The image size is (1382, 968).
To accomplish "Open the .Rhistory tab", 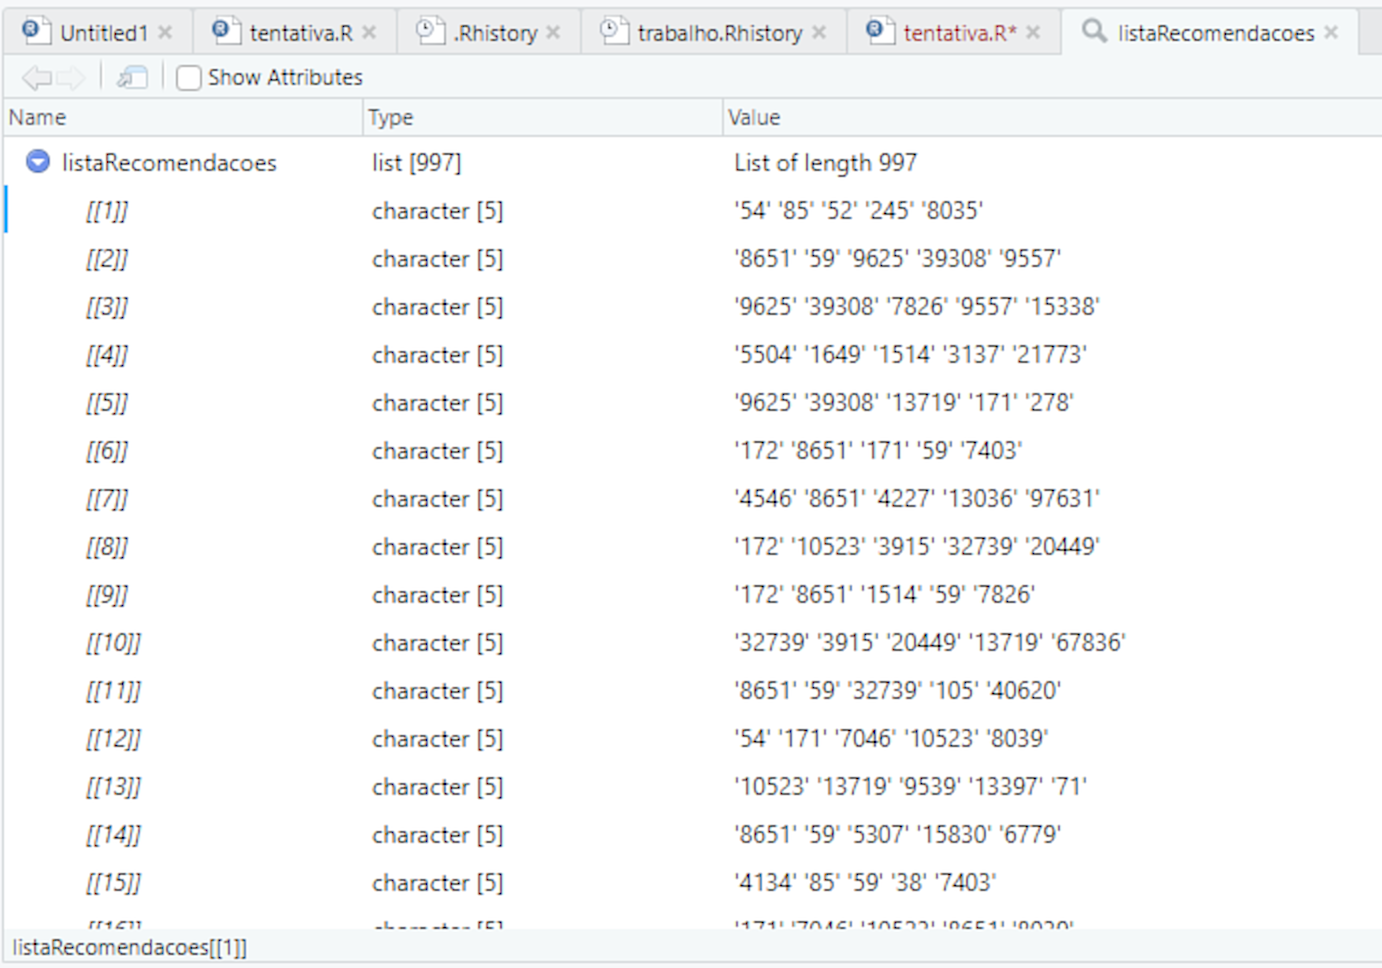I will 495,33.
